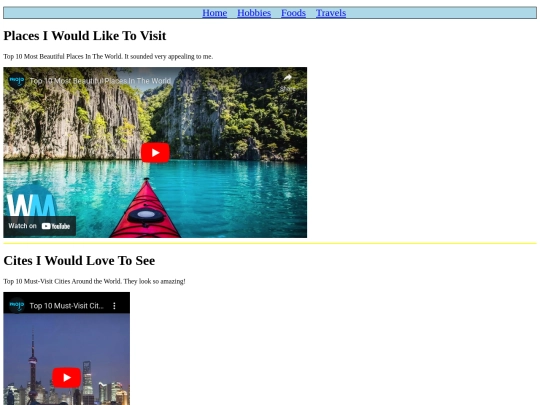Click the YouTube logo in Watch on badge
Viewport: 540px width, 405px height.
pyautogui.click(x=56, y=226)
